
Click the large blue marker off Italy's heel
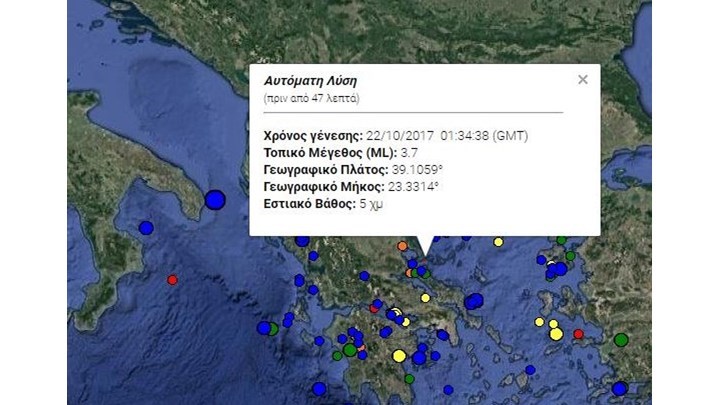pyautogui.click(x=215, y=200)
